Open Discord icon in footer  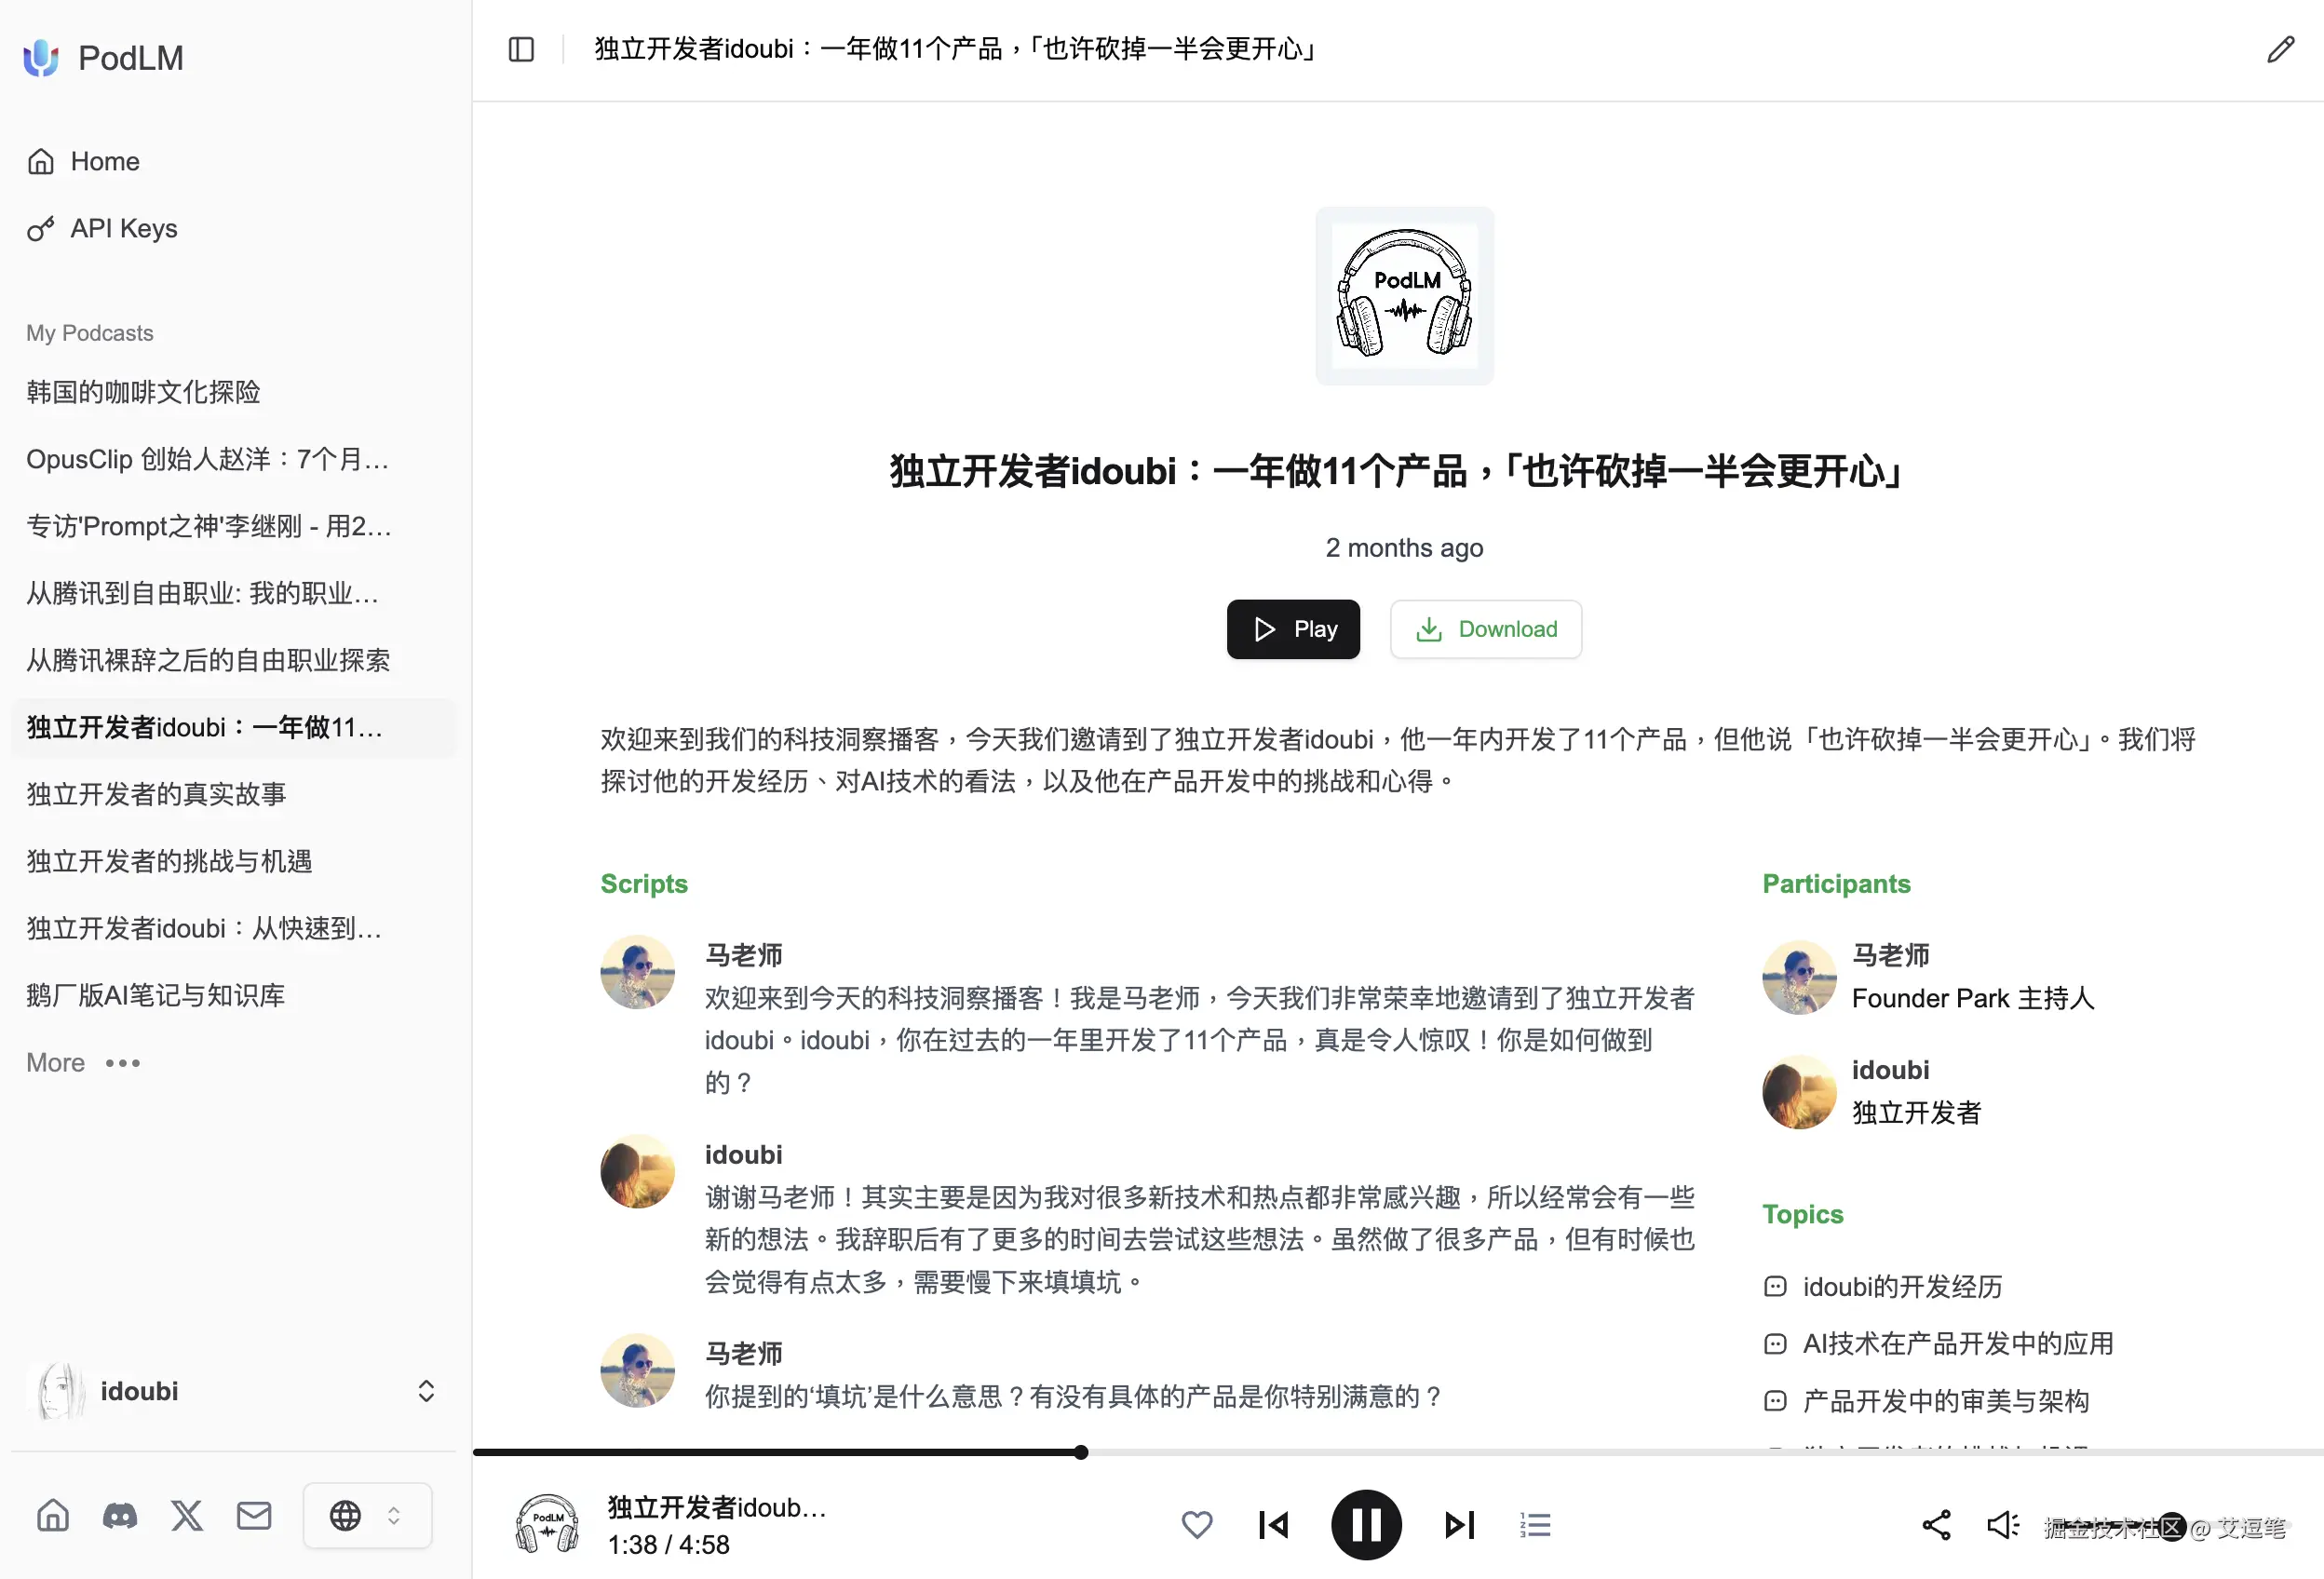pyautogui.click(x=120, y=1515)
